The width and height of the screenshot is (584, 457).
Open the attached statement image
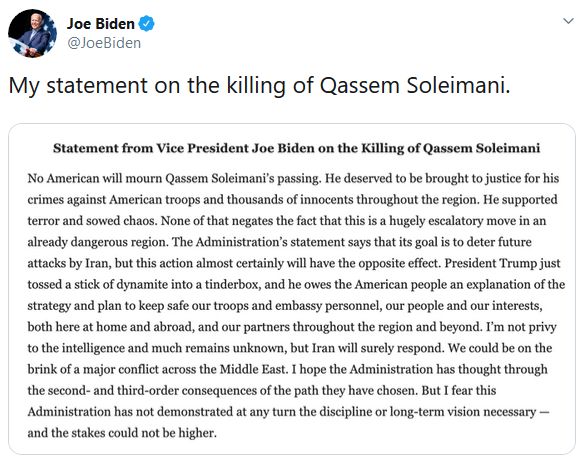[292, 289]
